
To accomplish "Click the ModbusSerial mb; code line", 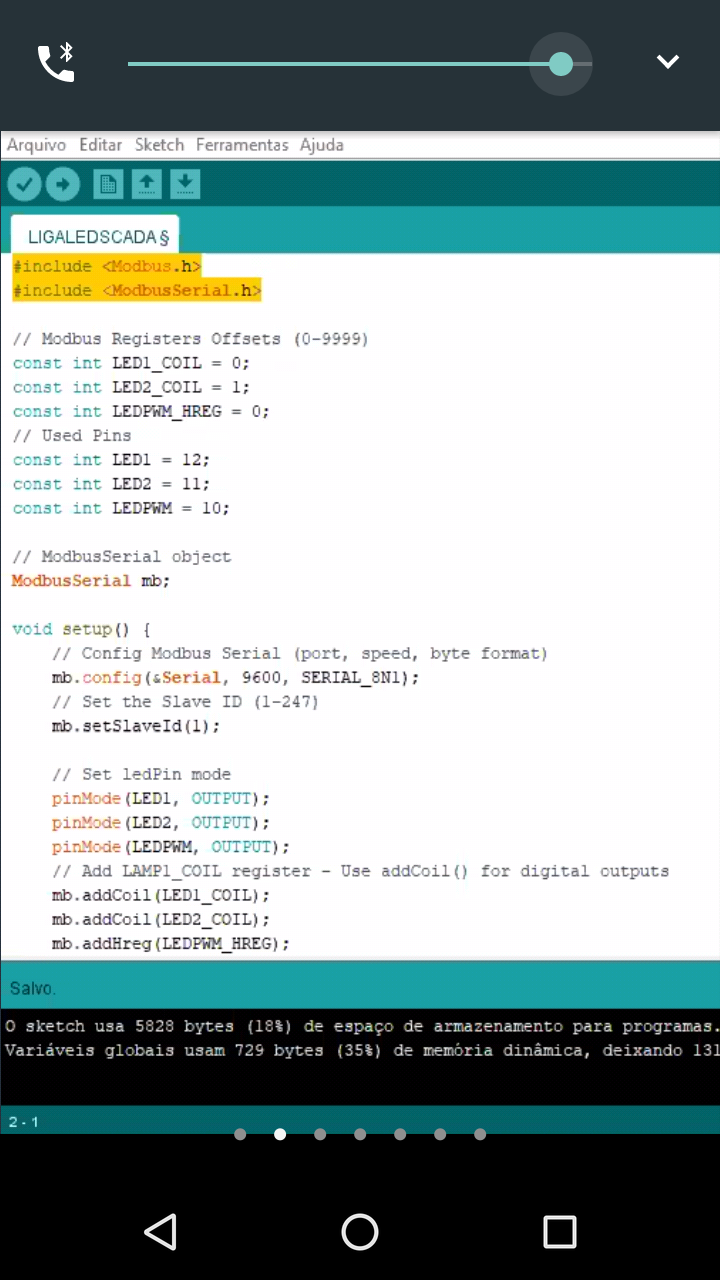I will click(x=91, y=581).
